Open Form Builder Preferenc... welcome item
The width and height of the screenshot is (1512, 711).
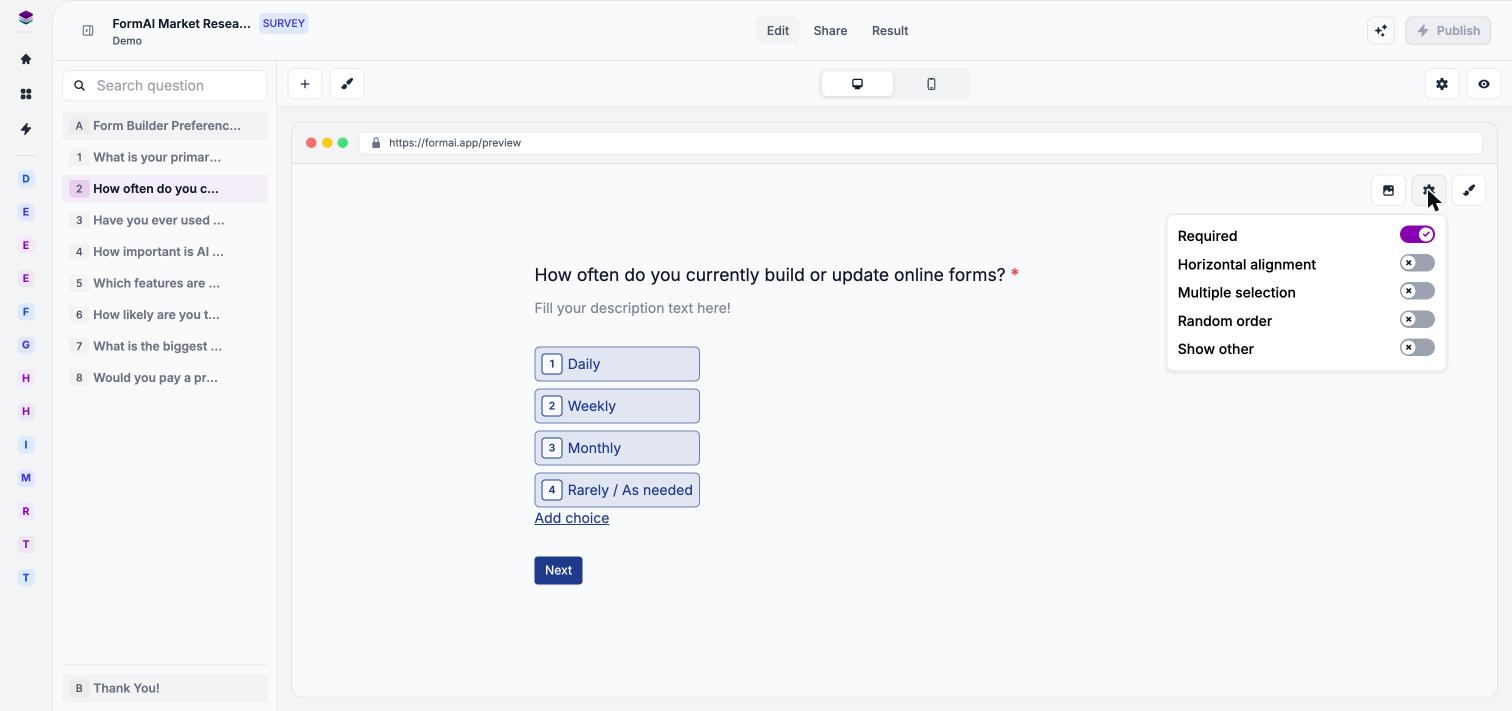click(x=165, y=126)
